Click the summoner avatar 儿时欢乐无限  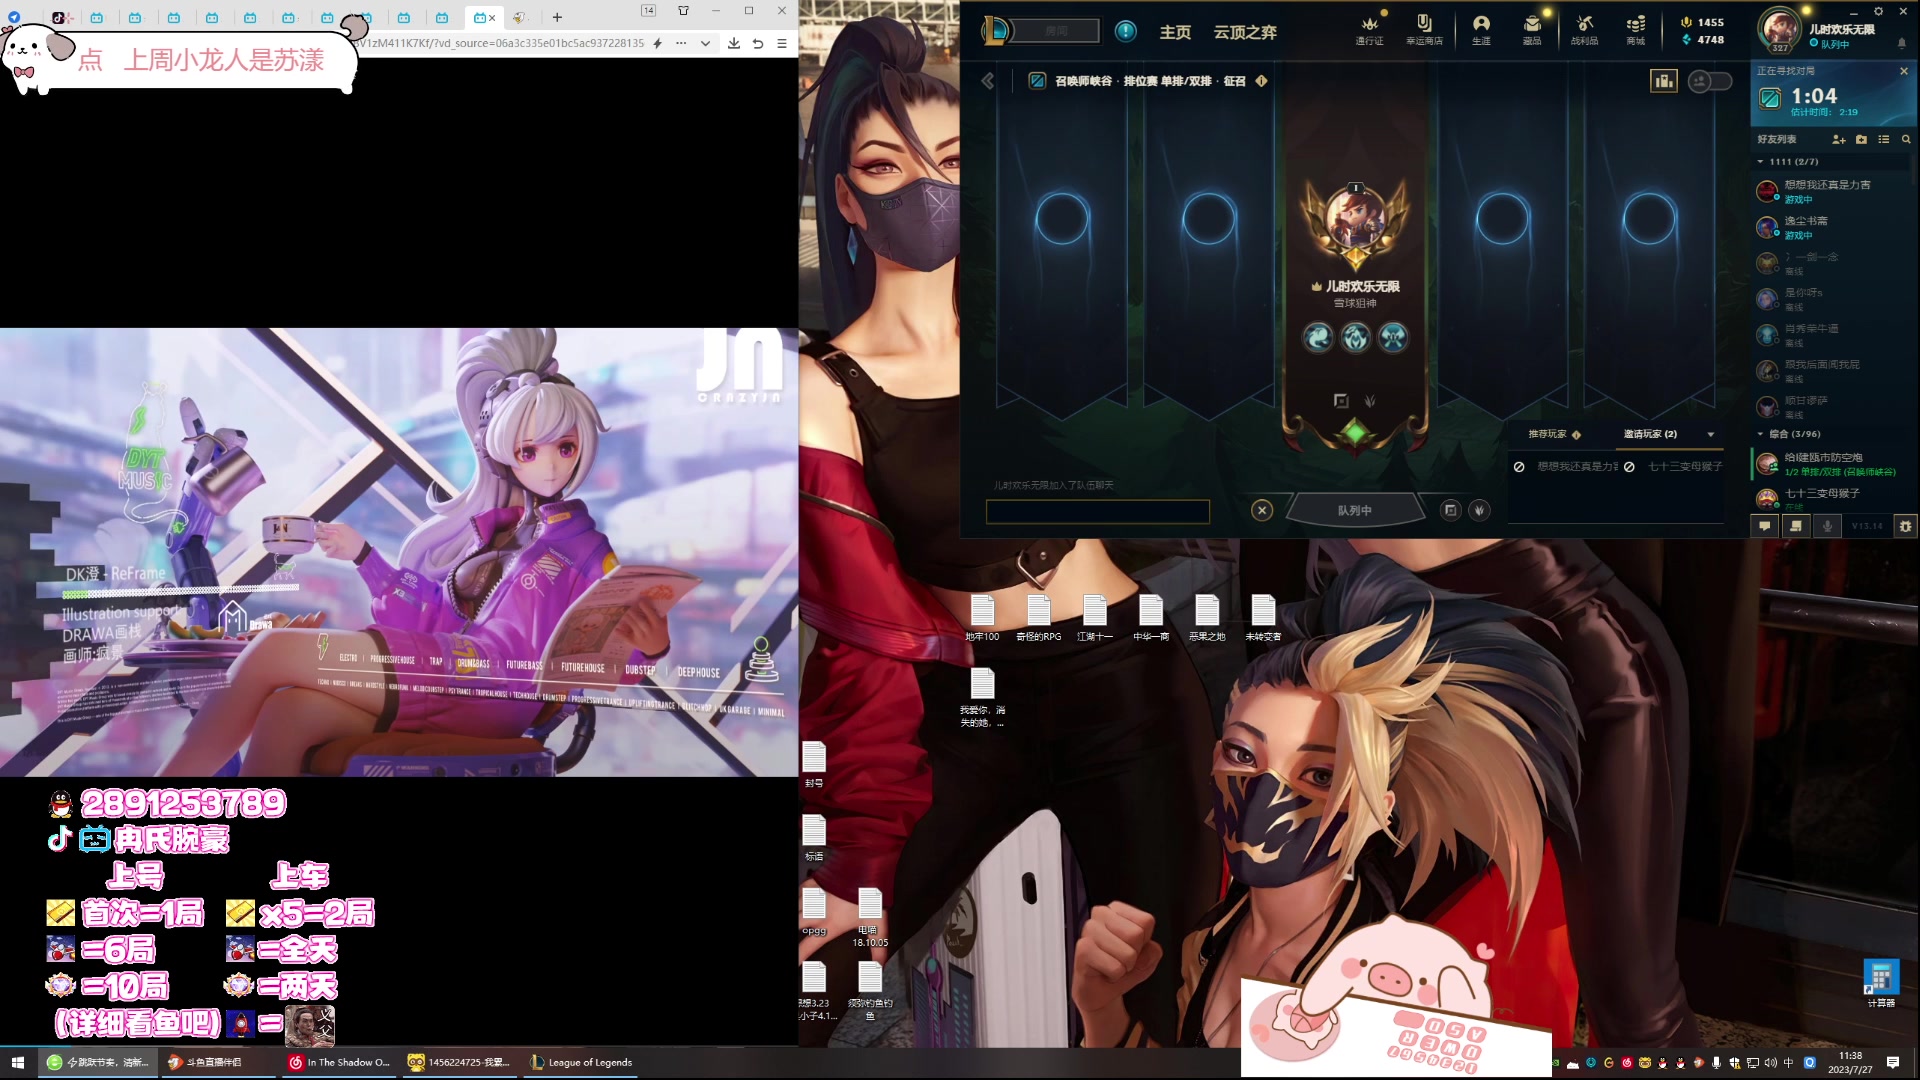(1780, 30)
